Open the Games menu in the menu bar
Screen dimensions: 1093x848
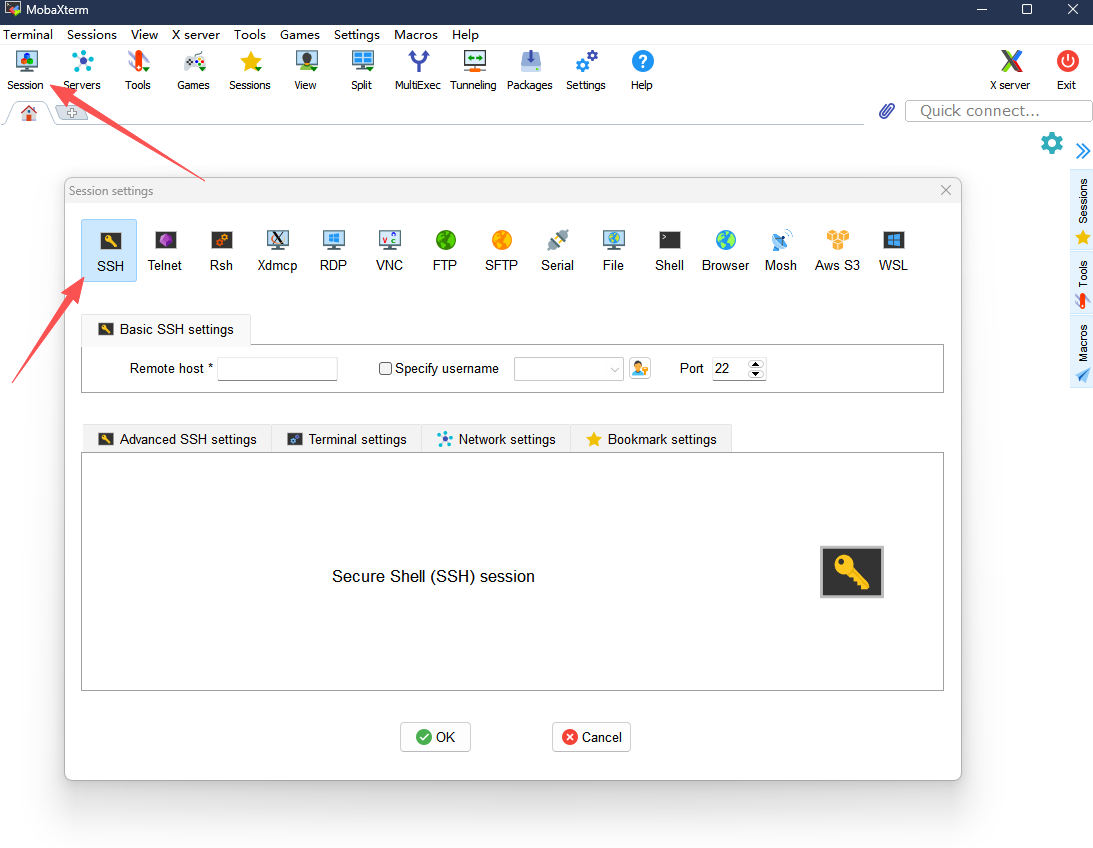pos(300,35)
